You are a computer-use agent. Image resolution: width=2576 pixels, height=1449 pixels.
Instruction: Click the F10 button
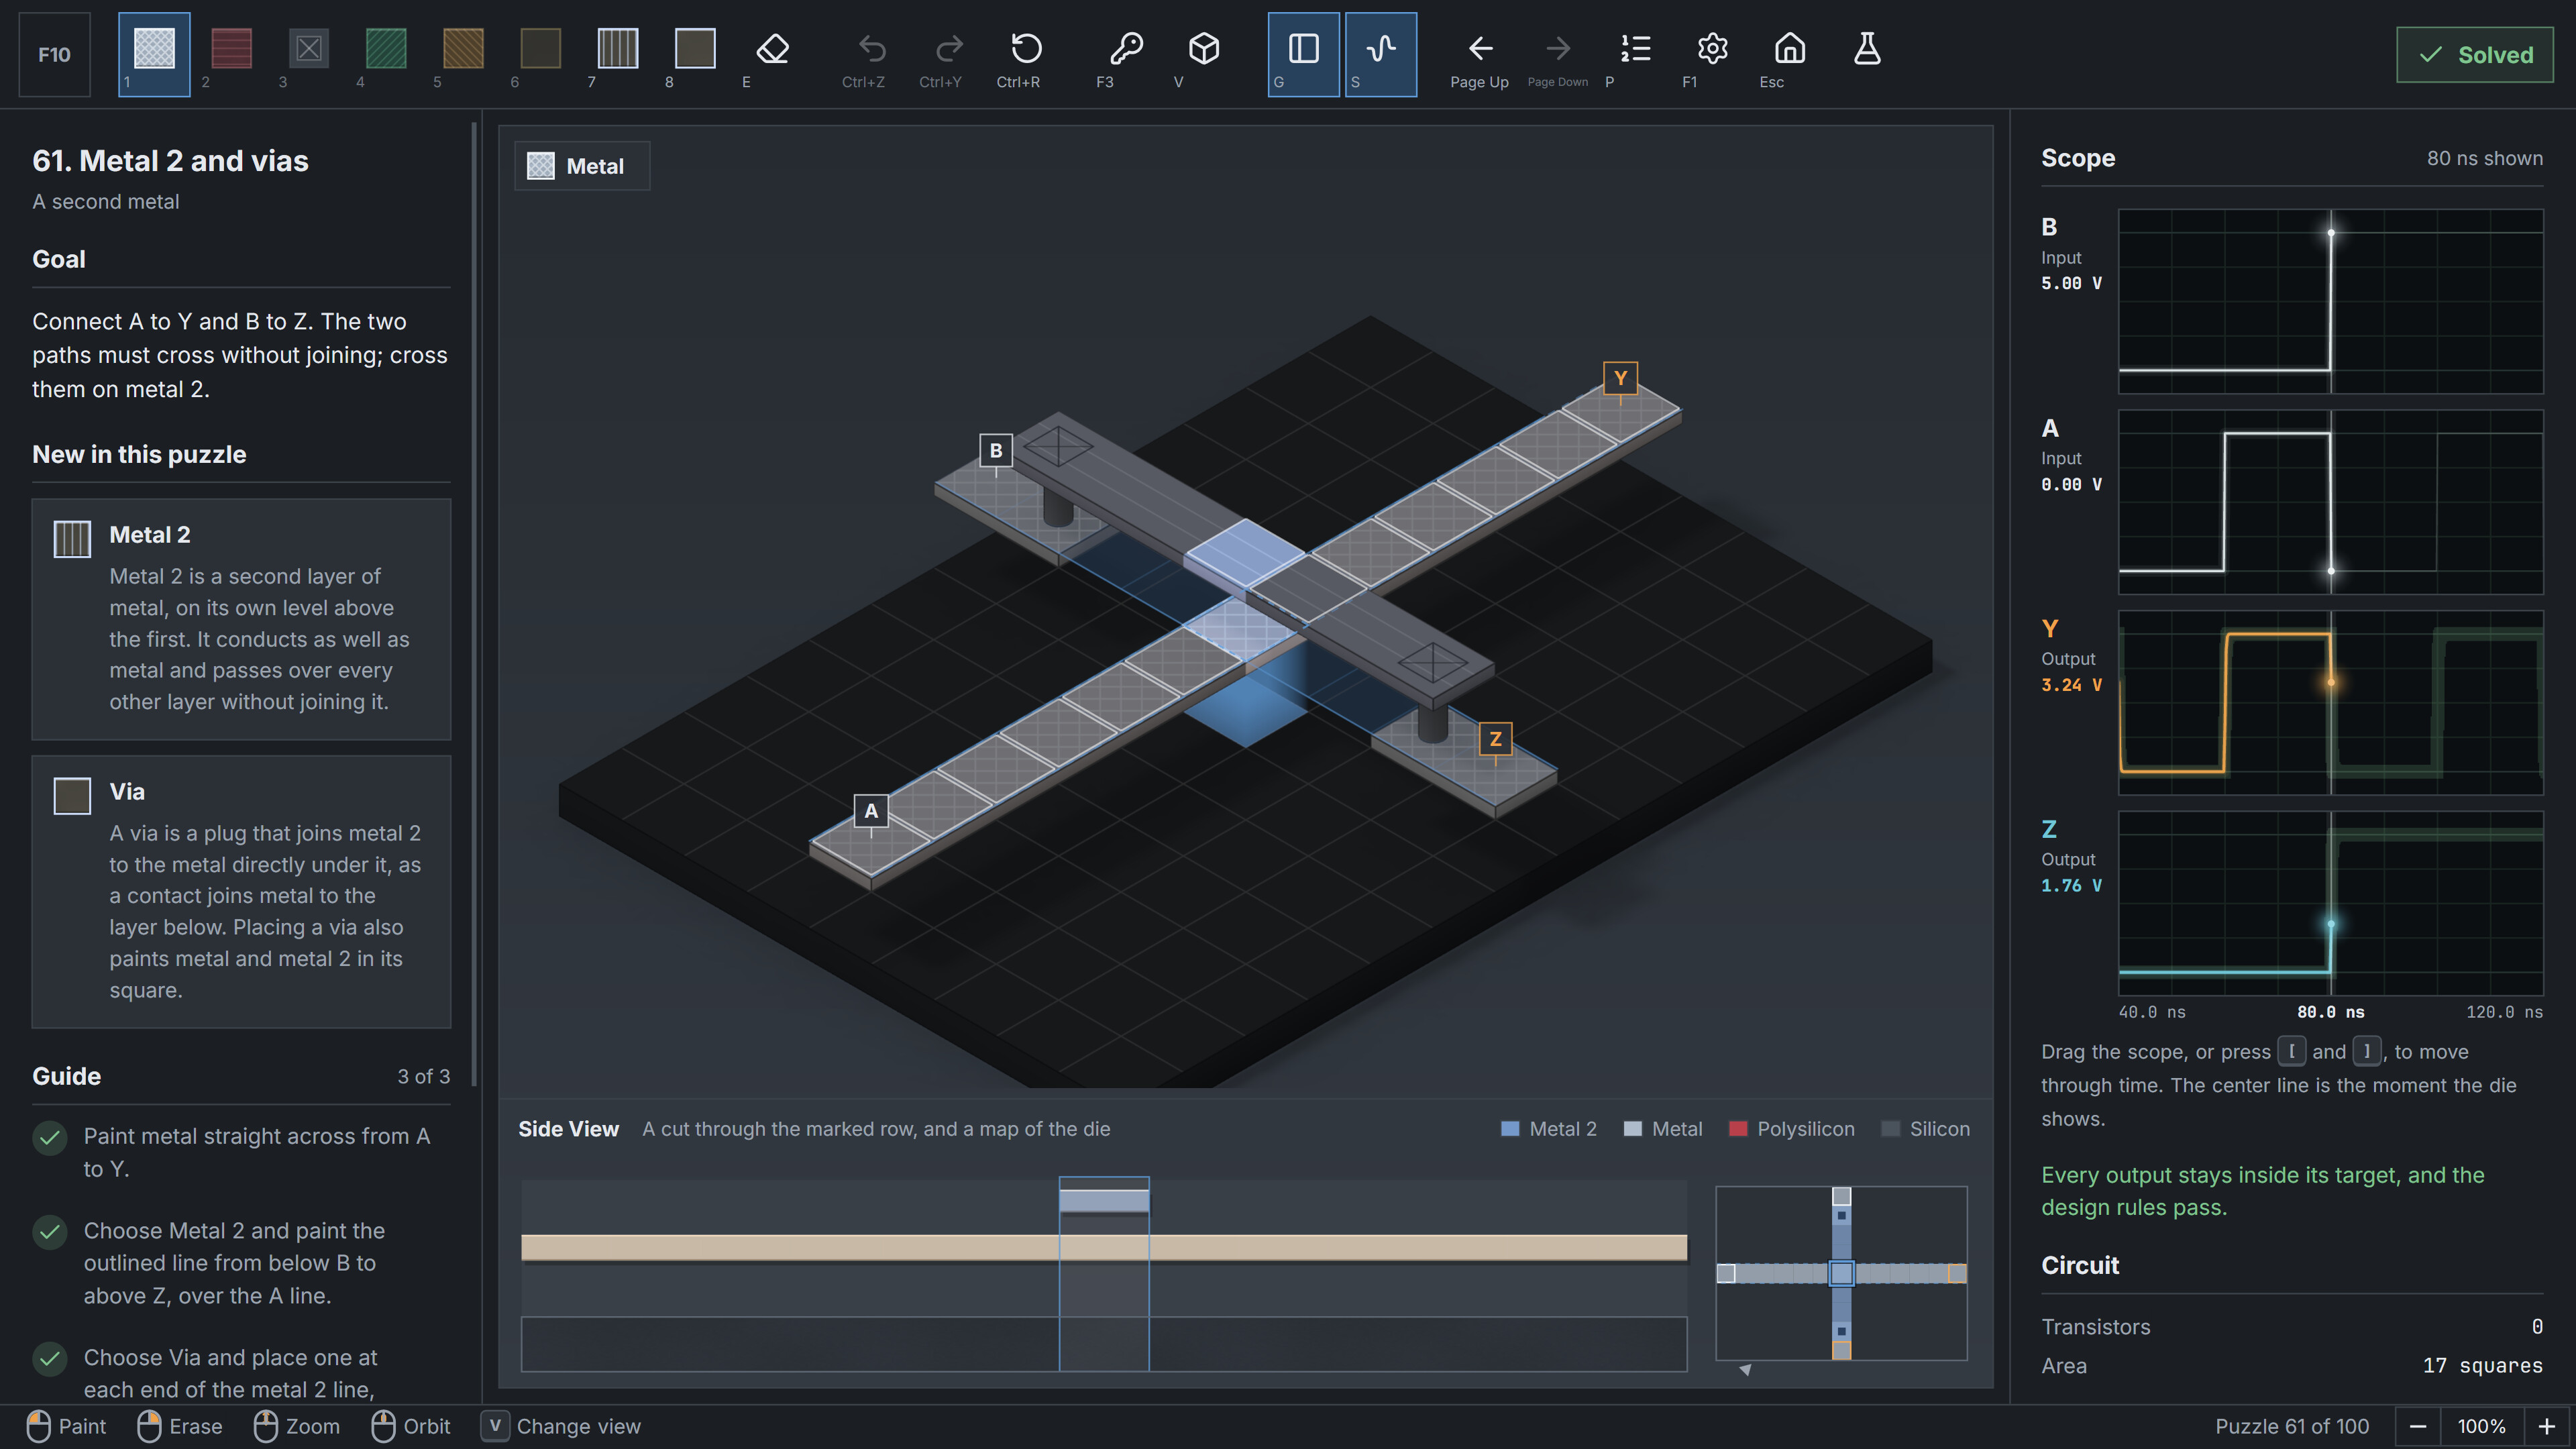[54, 54]
